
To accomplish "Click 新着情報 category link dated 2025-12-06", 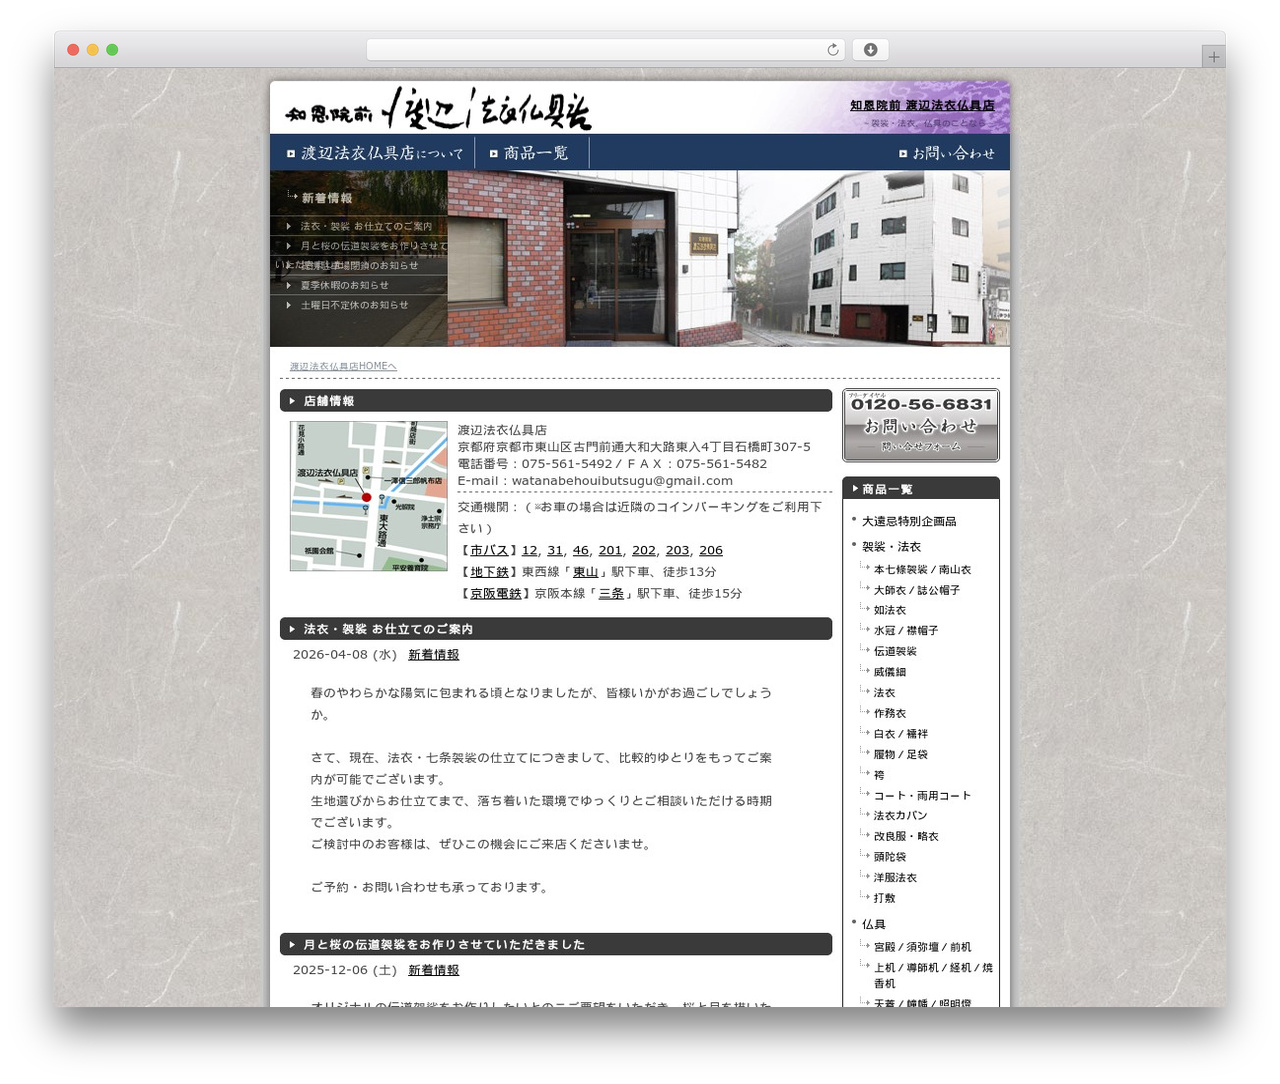I will [x=433, y=970].
